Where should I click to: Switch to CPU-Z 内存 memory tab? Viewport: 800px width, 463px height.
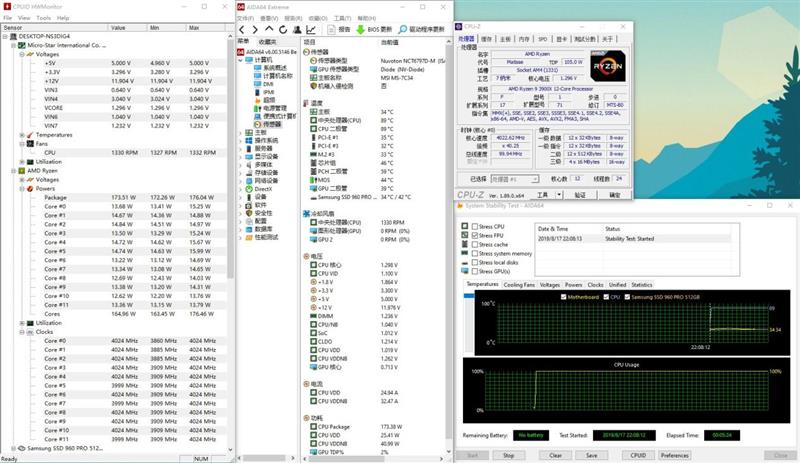524,39
